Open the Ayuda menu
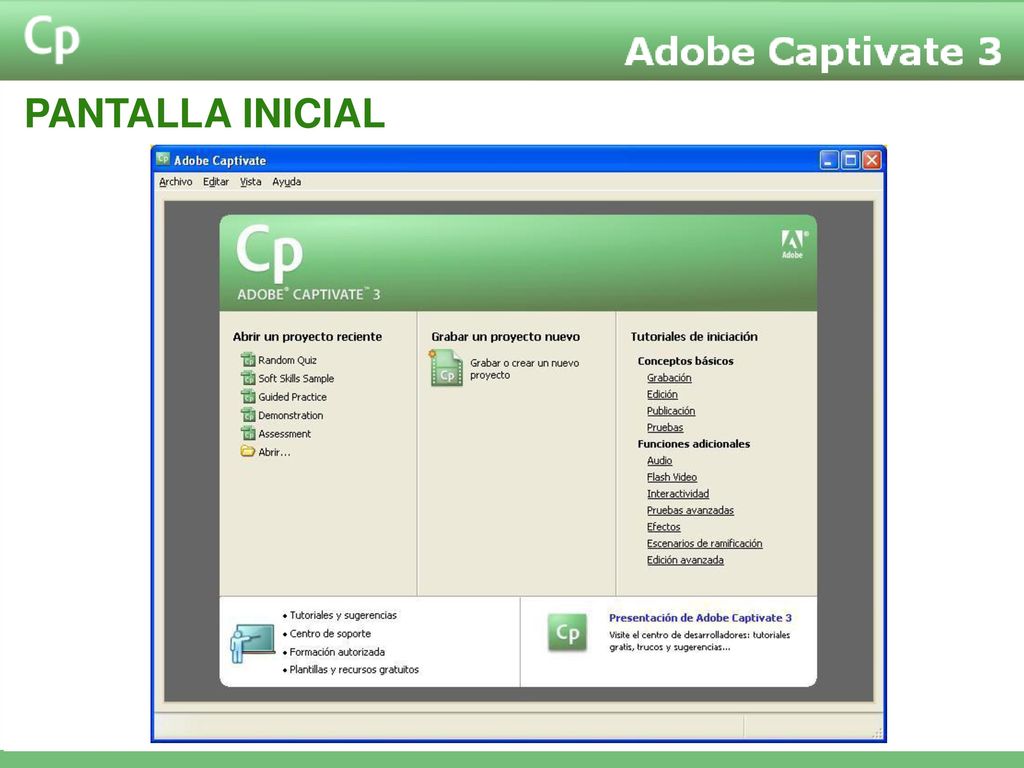The image size is (1024, 768). pos(287,182)
